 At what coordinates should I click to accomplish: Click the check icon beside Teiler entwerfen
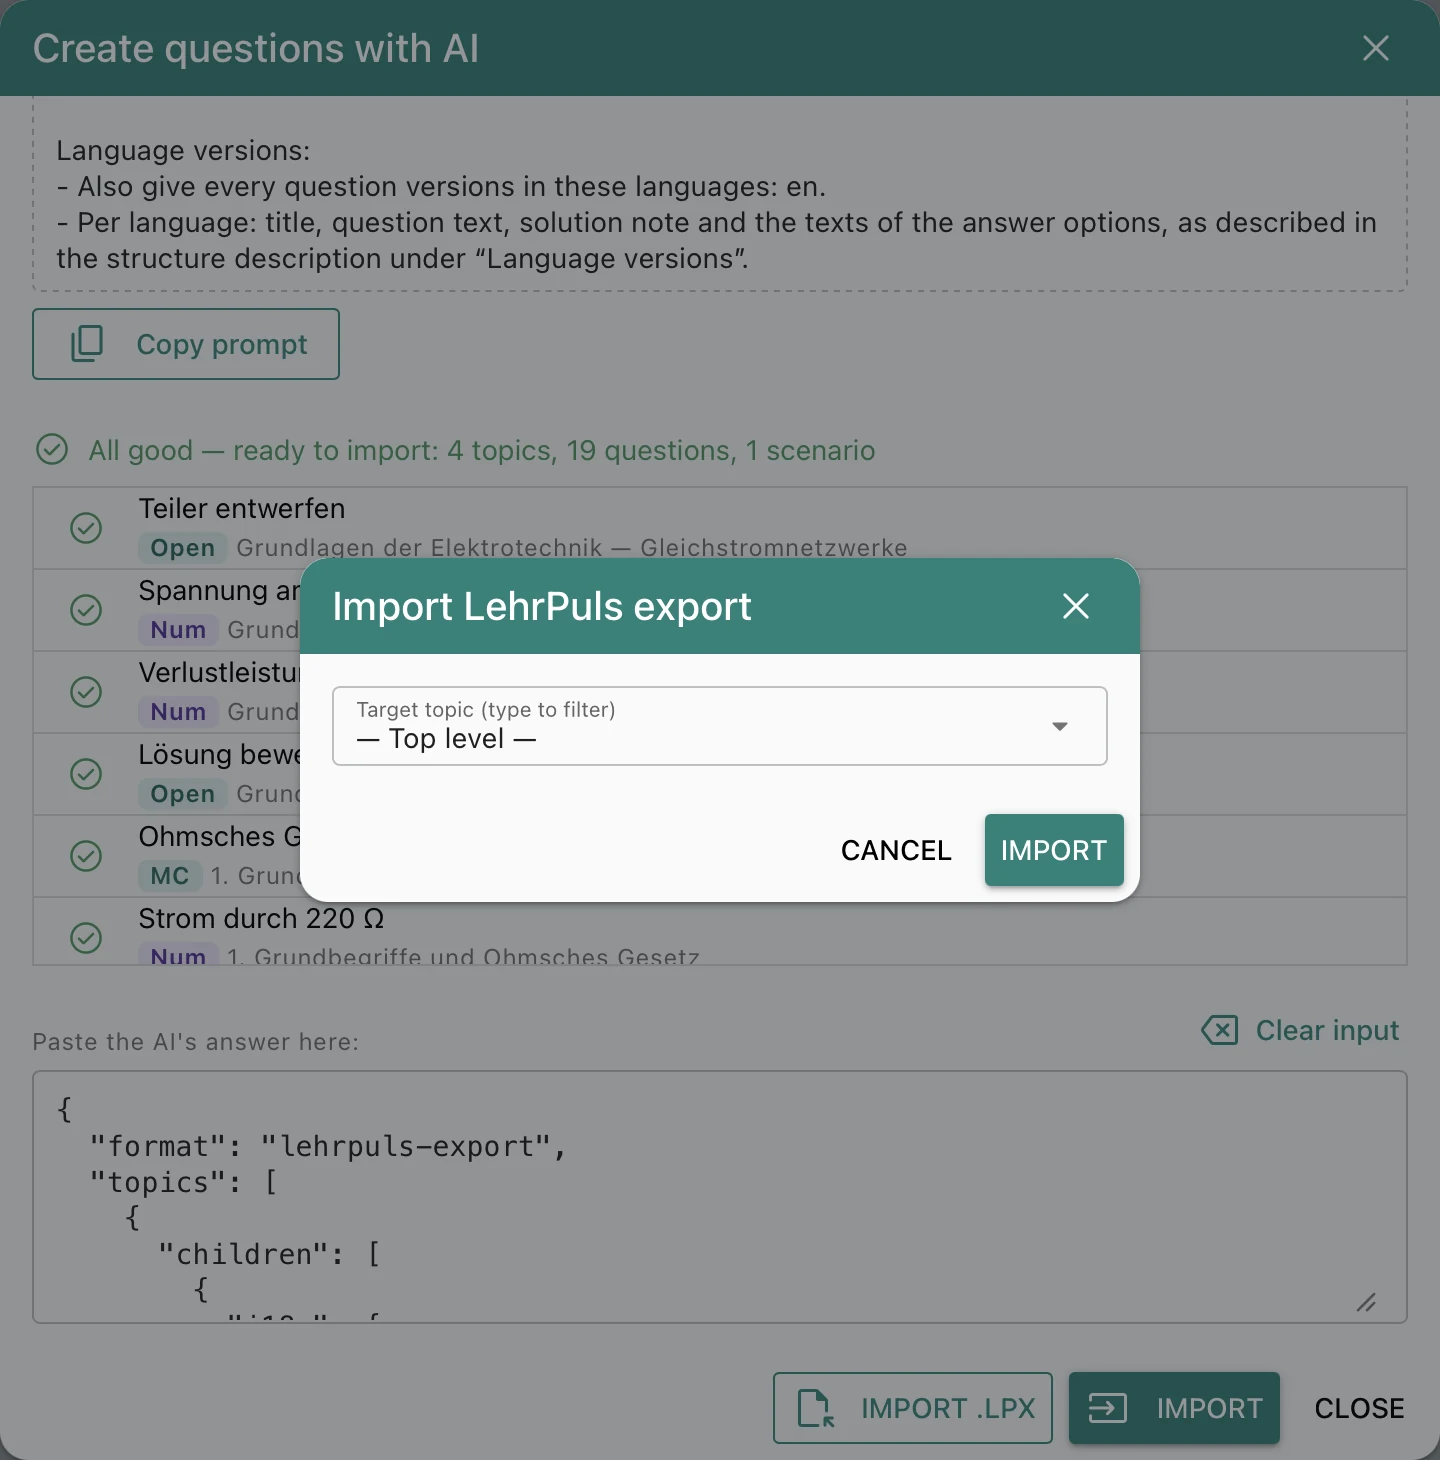click(x=86, y=528)
